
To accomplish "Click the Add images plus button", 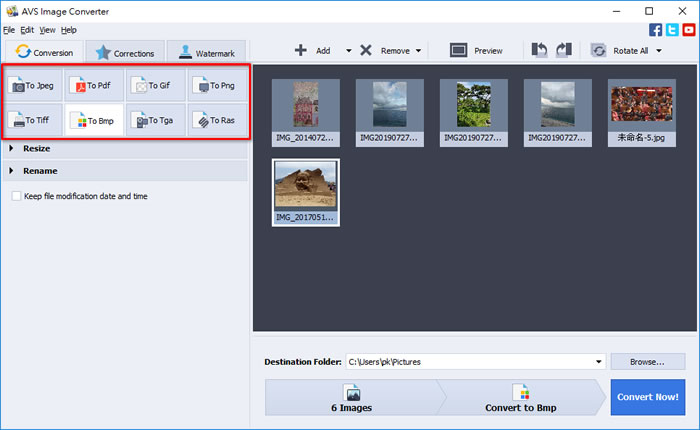I will tap(312, 50).
